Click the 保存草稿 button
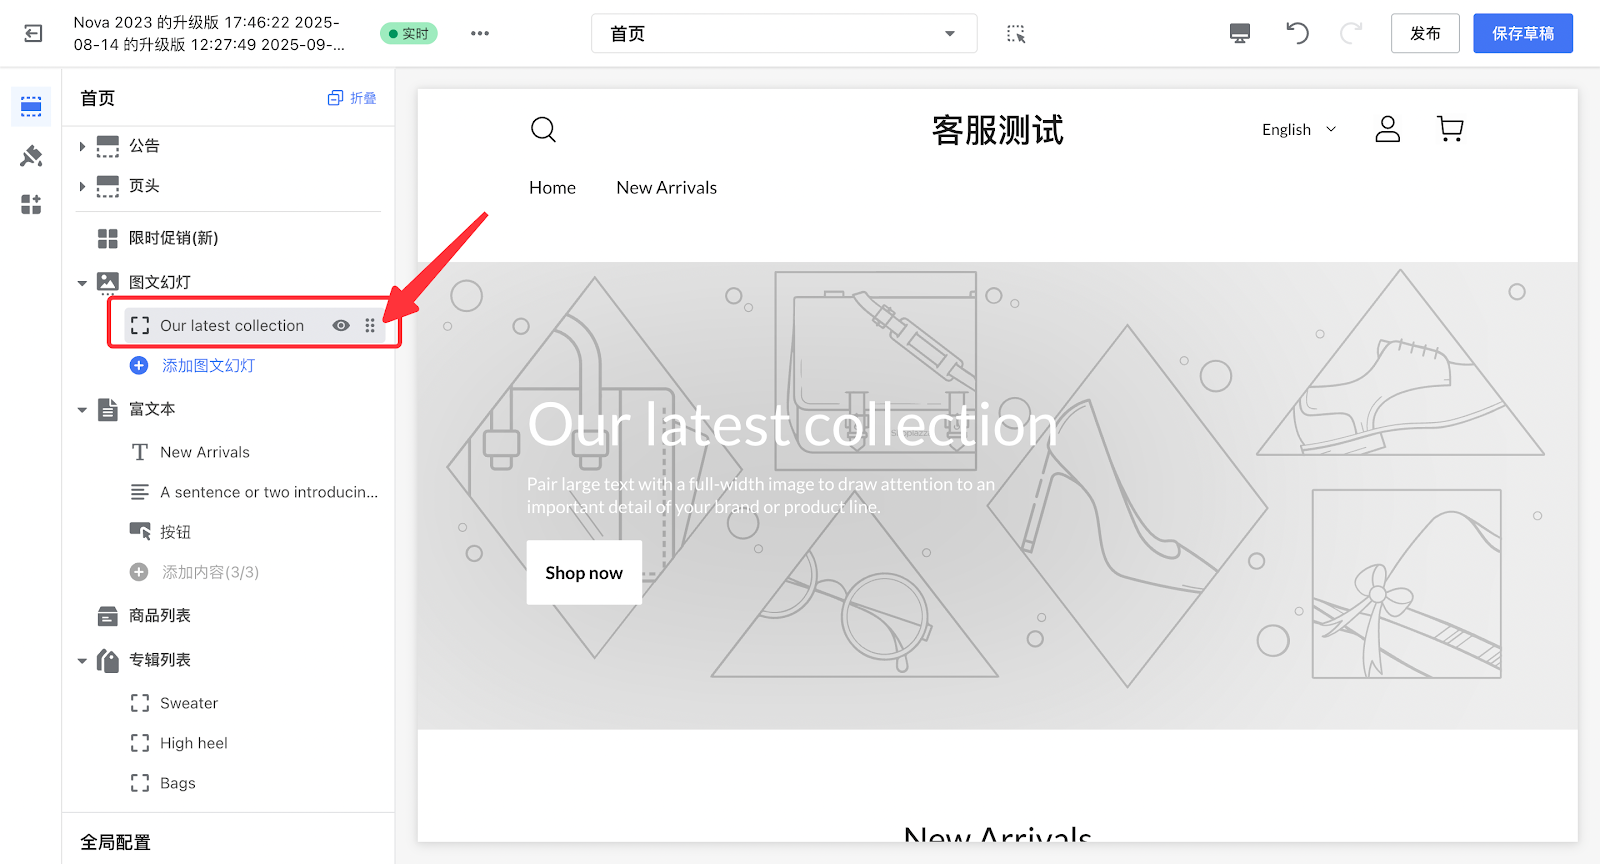Screen dimensions: 1600x864 click(x=1522, y=34)
